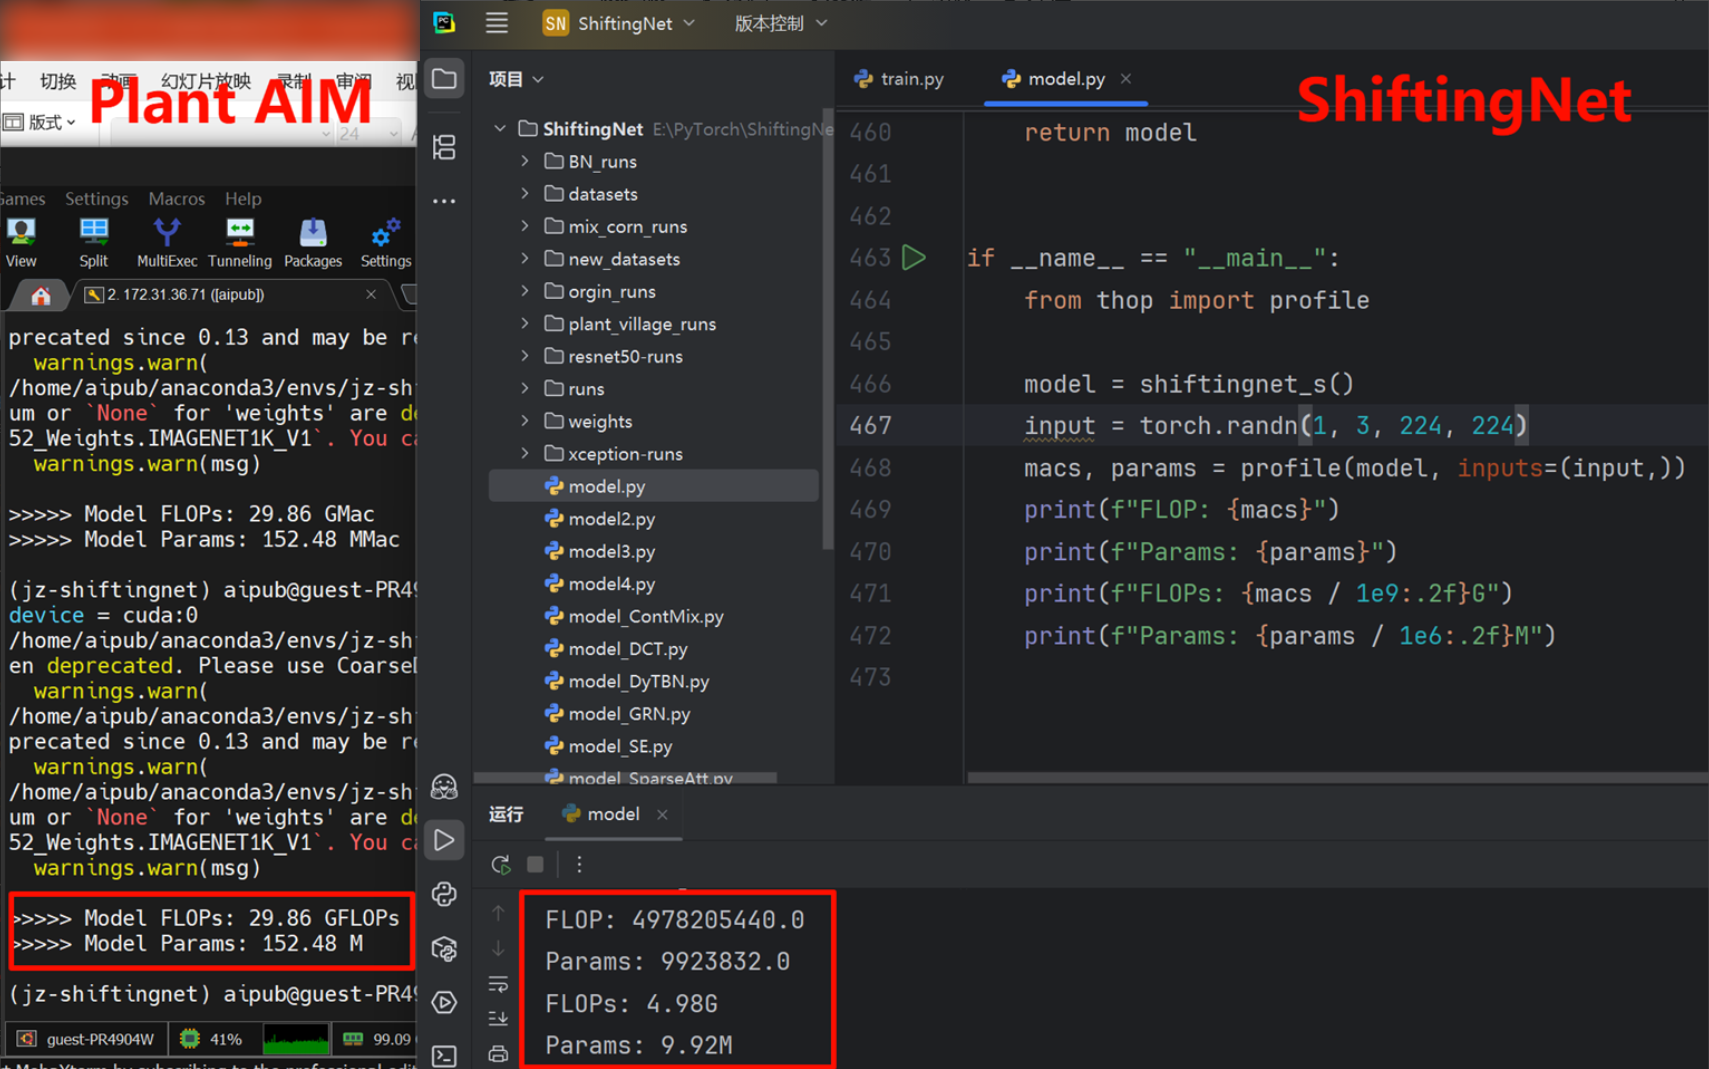This screenshot has height=1069, width=1709.
Task: Open model_DCT.py in the project tree
Action: (627, 649)
